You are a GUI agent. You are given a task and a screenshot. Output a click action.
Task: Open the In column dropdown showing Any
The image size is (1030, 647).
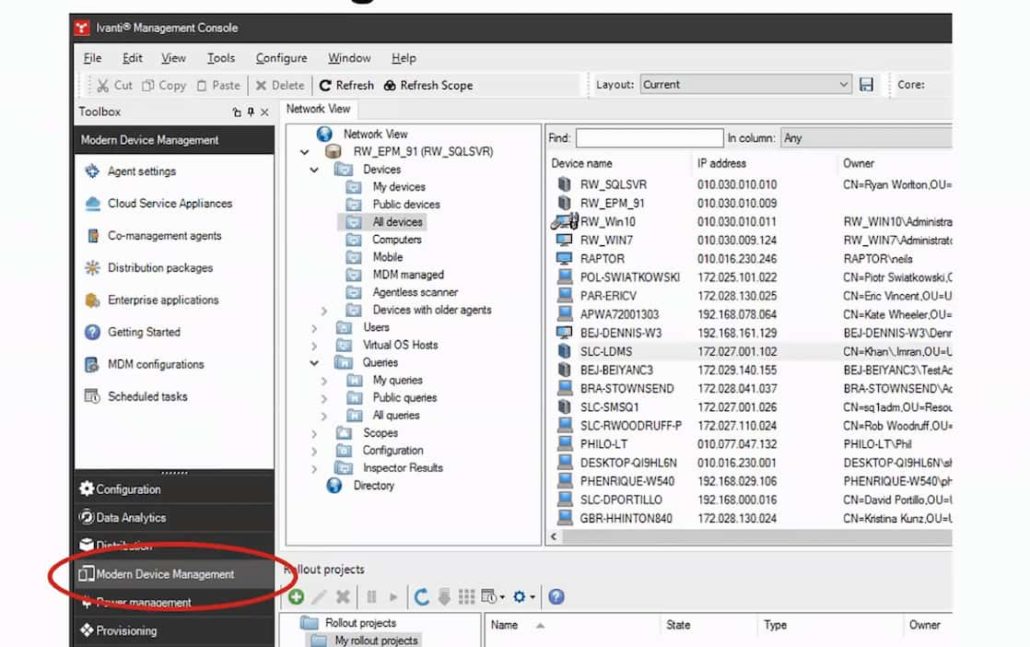coord(866,139)
